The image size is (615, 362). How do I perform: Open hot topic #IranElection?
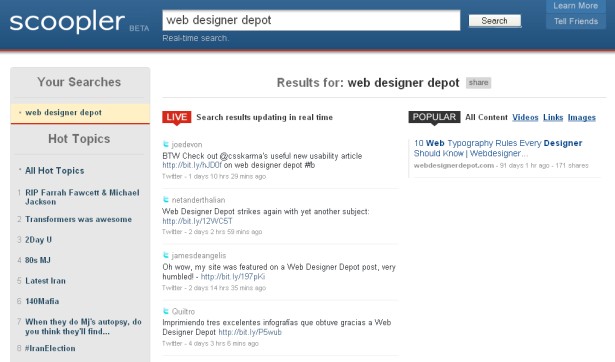[x=50, y=348]
